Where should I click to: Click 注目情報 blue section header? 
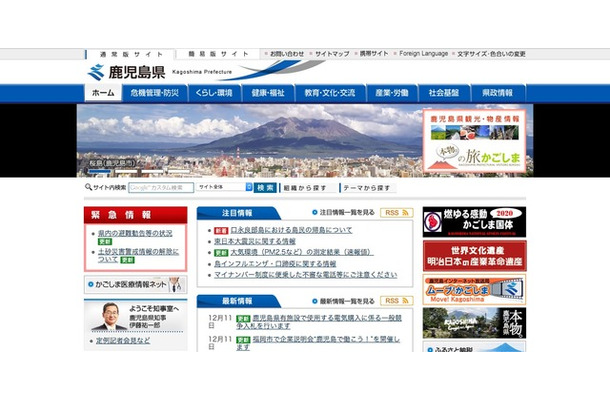pyautogui.click(x=238, y=213)
